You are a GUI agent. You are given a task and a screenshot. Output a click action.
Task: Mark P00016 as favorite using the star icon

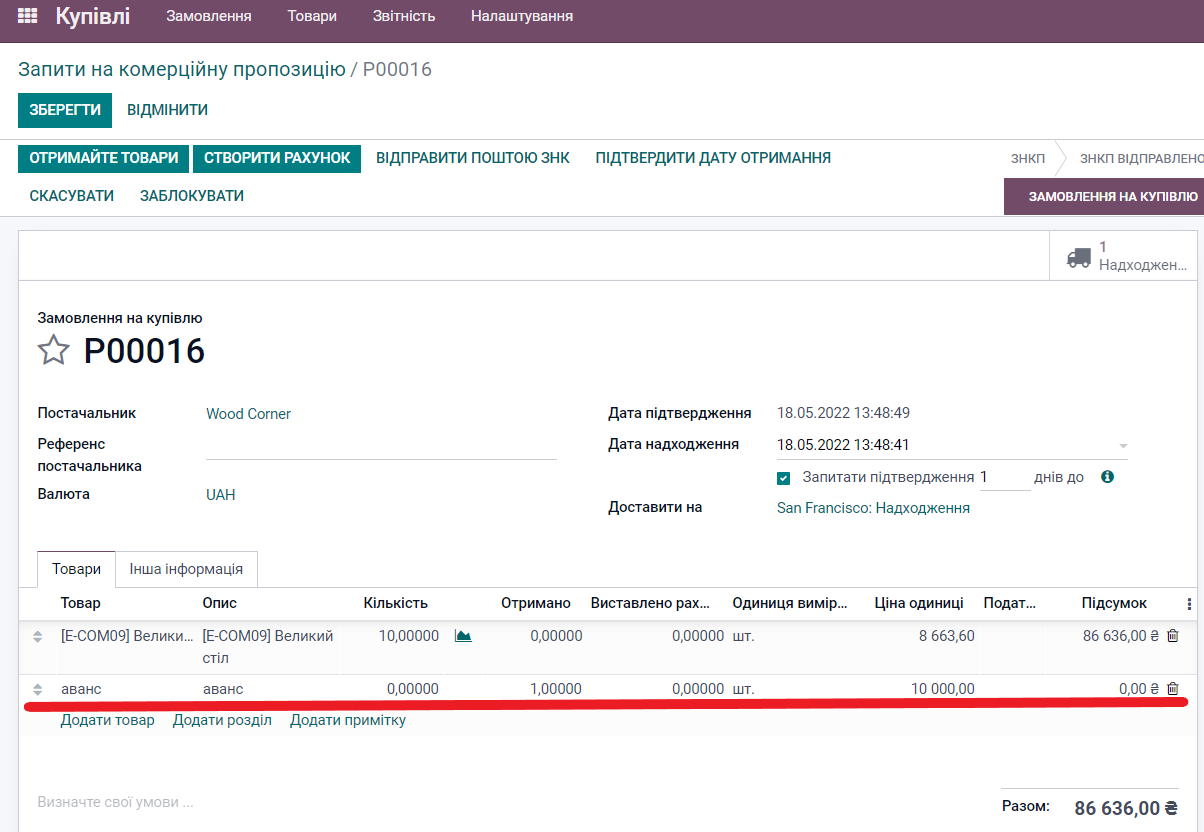53,350
